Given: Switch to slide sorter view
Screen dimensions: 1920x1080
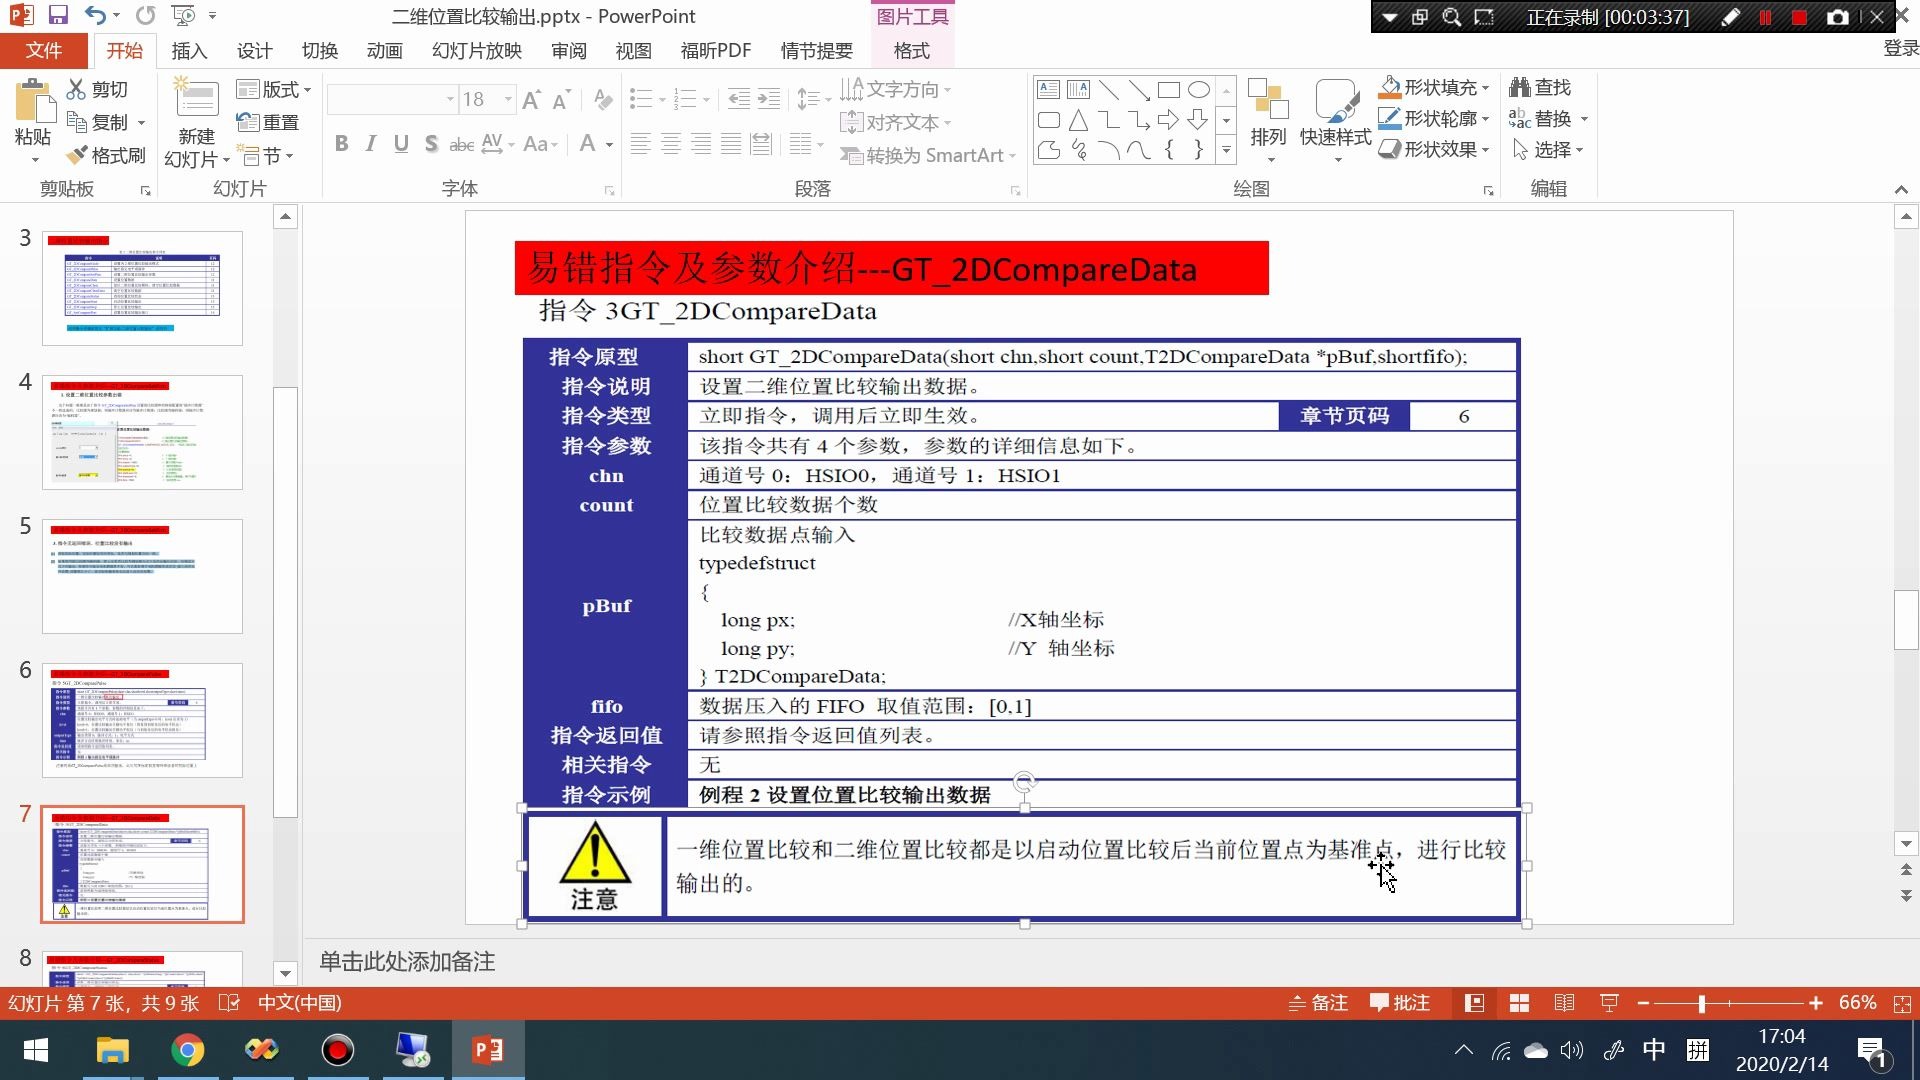Looking at the screenshot, I should (1519, 1003).
